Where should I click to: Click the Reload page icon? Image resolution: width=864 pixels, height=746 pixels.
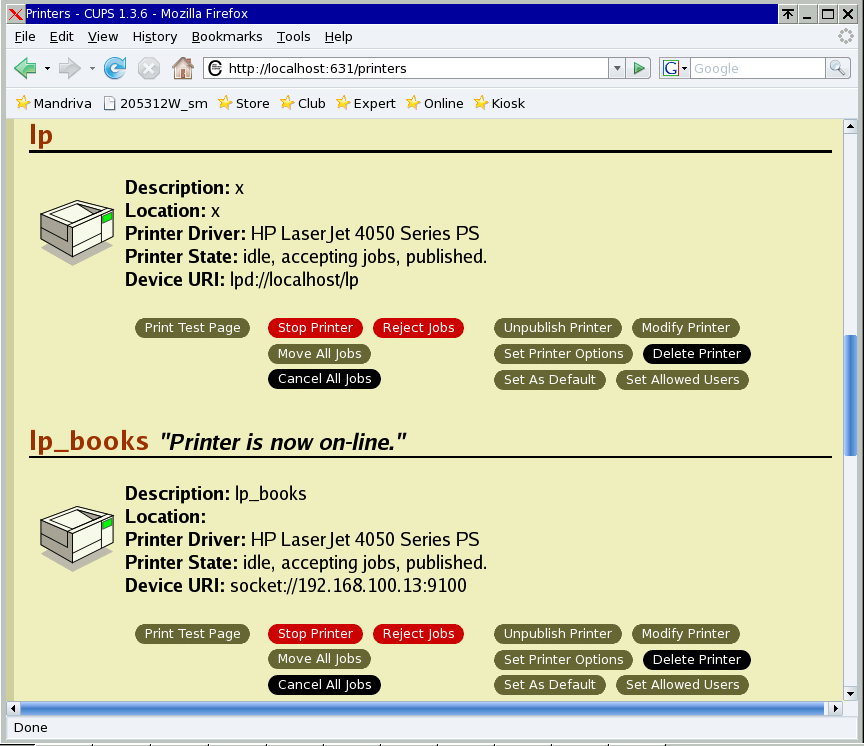click(x=115, y=68)
